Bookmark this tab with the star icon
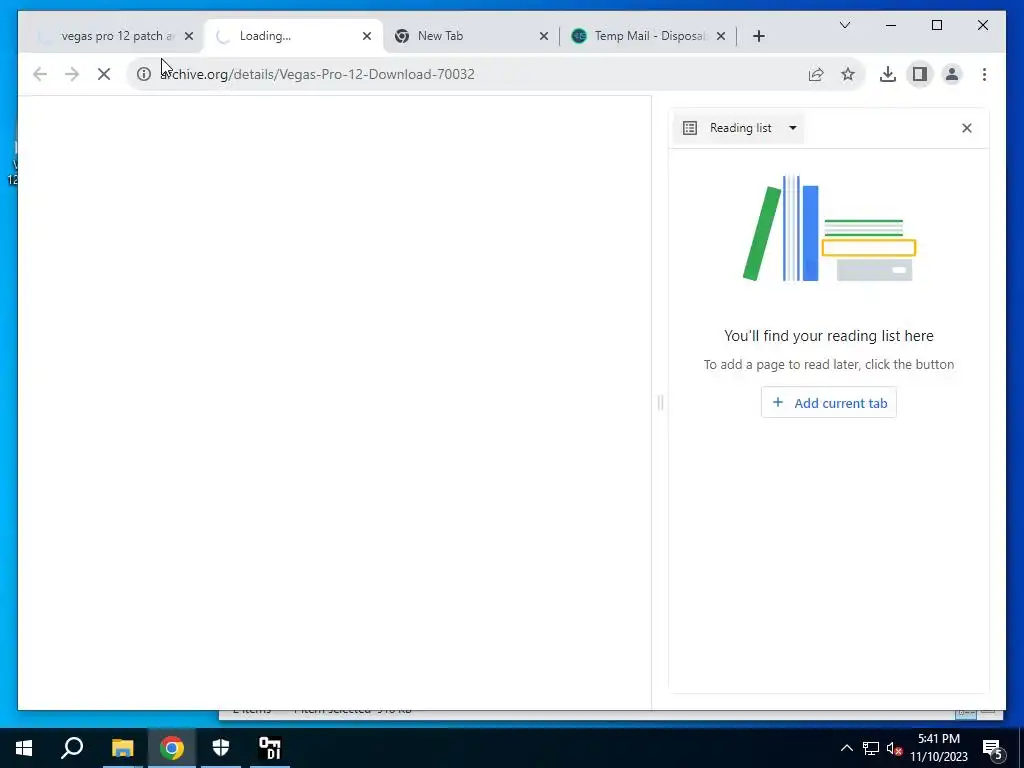 coord(848,74)
